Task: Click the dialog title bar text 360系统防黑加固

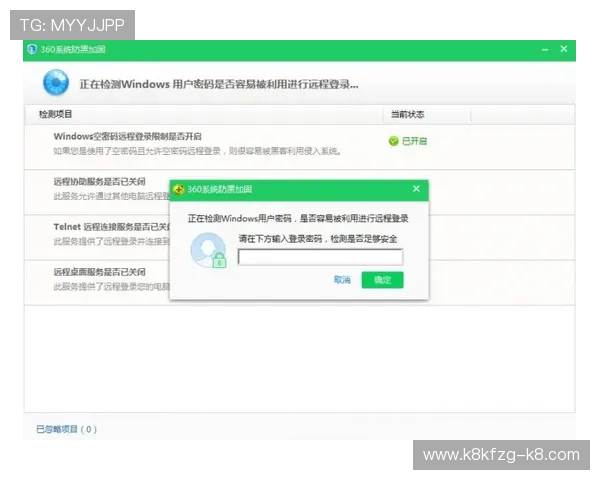Action: (220, 189)
